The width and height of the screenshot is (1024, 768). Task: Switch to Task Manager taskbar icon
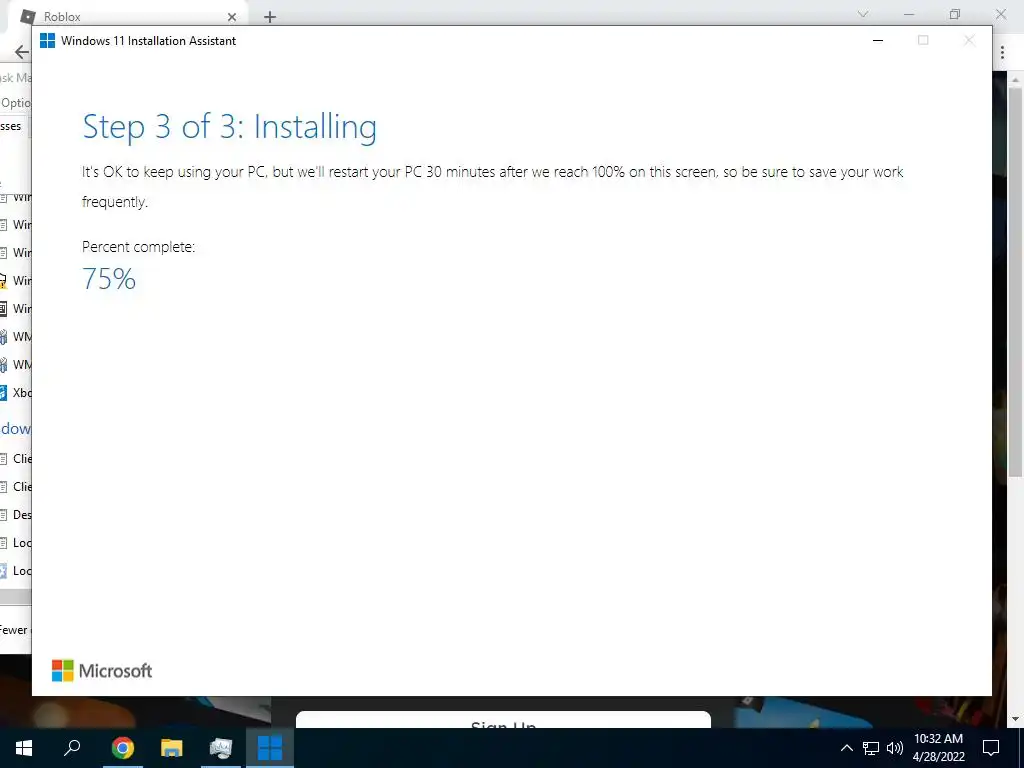click(x=221, y=748)
